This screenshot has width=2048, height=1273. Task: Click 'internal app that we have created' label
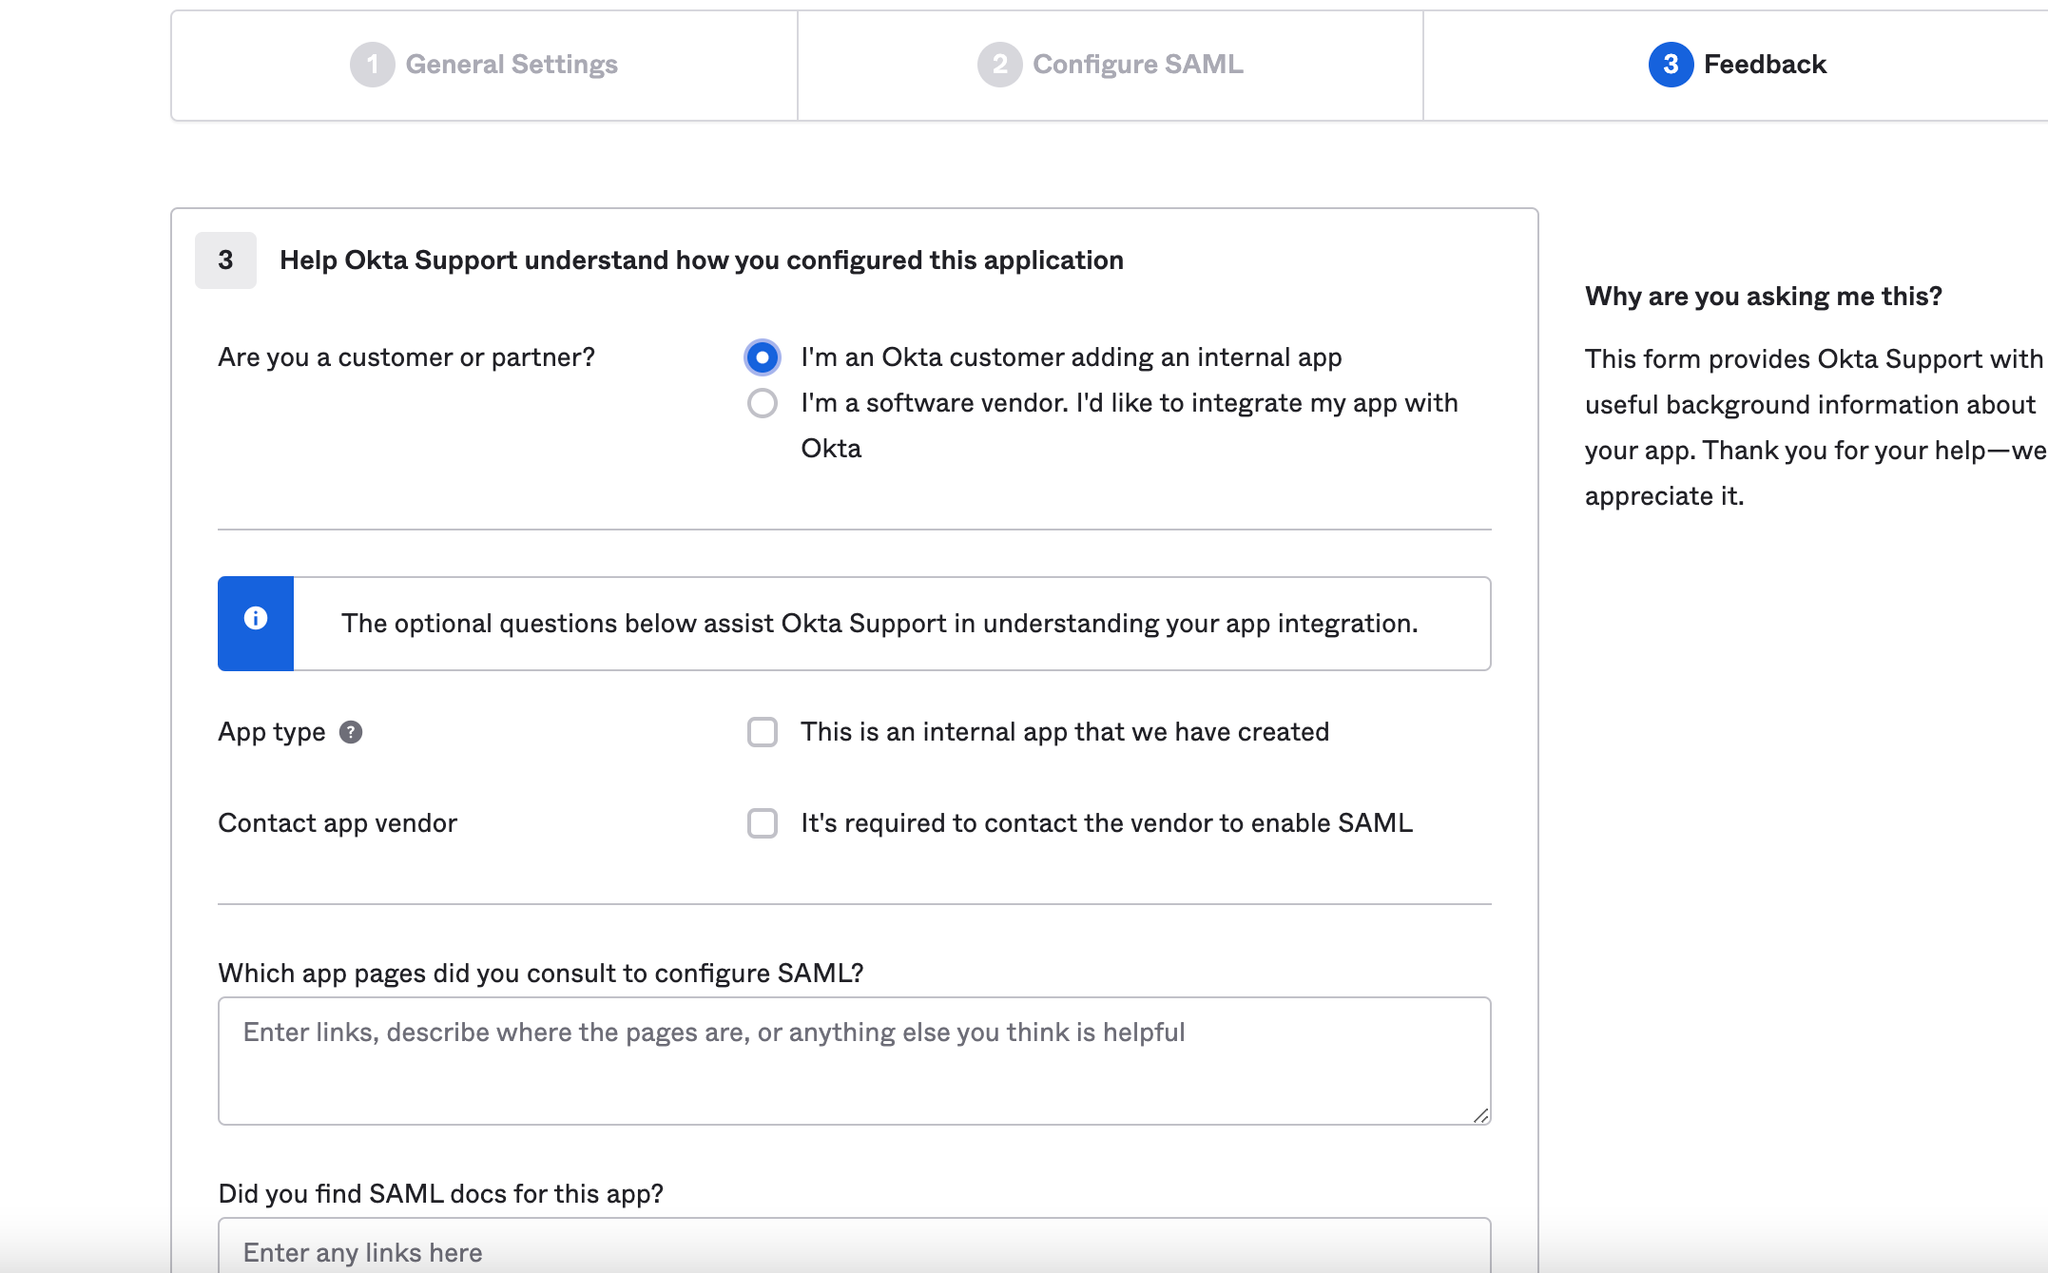tap(1064, 732)
